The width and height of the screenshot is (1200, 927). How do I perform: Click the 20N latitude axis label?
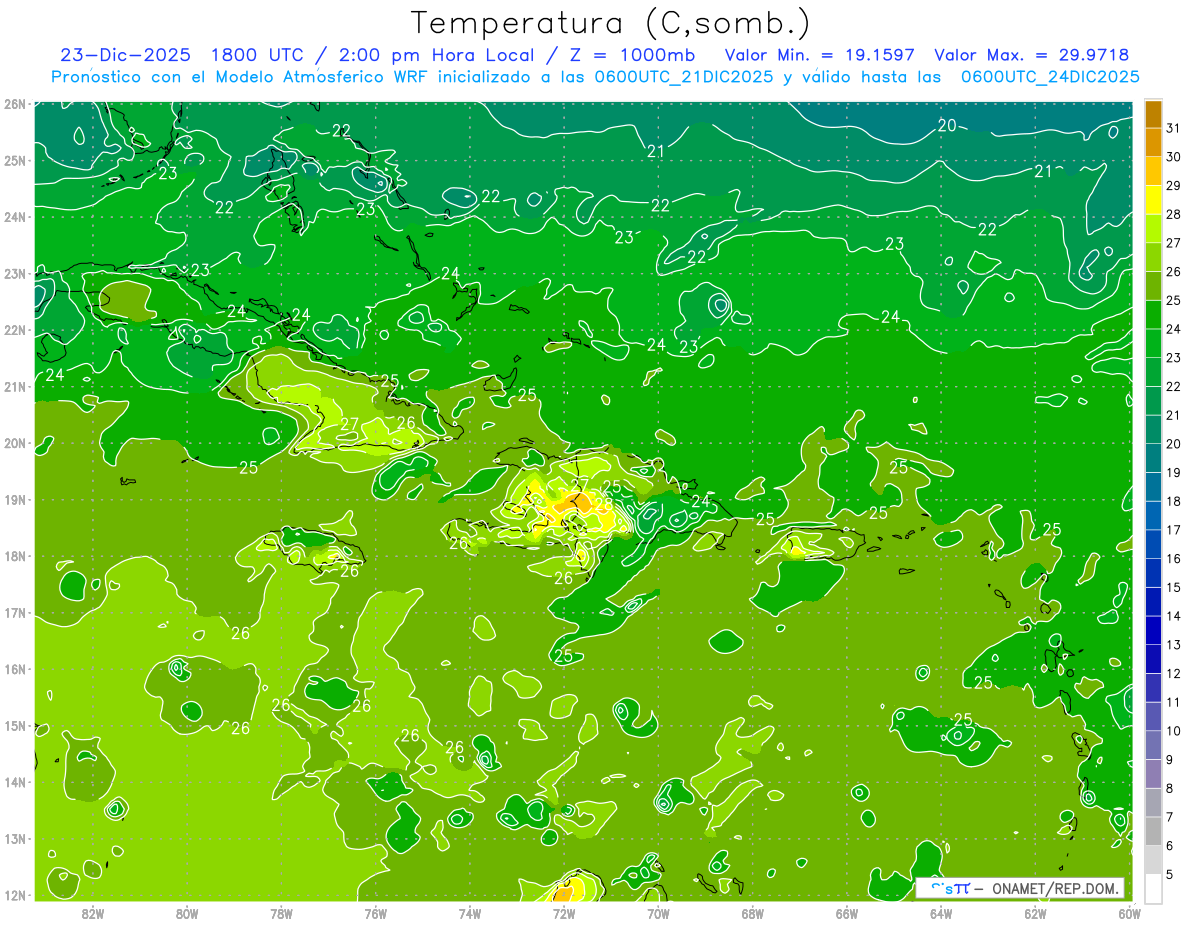(15, 442)
